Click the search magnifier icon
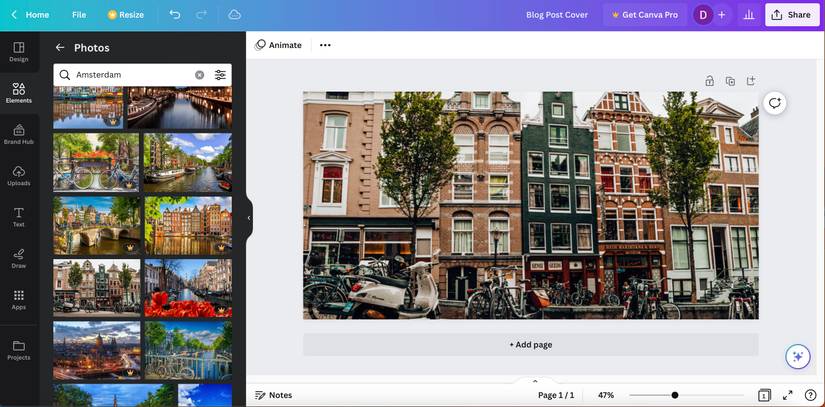The height and width of the screenshot is (407, 825). [64, 75]
